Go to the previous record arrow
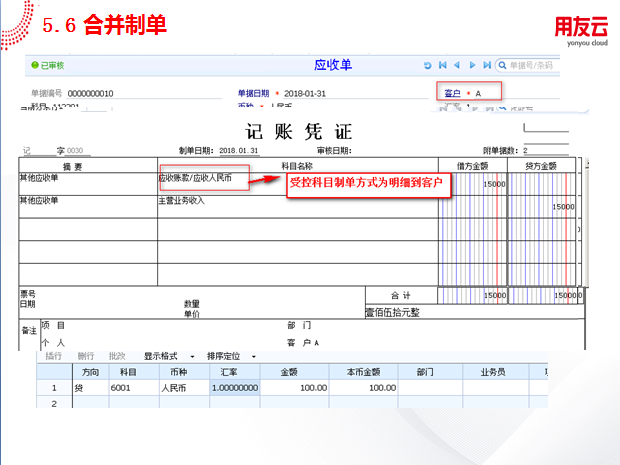Viewport: 620px width, 465px height. [457, 65]
